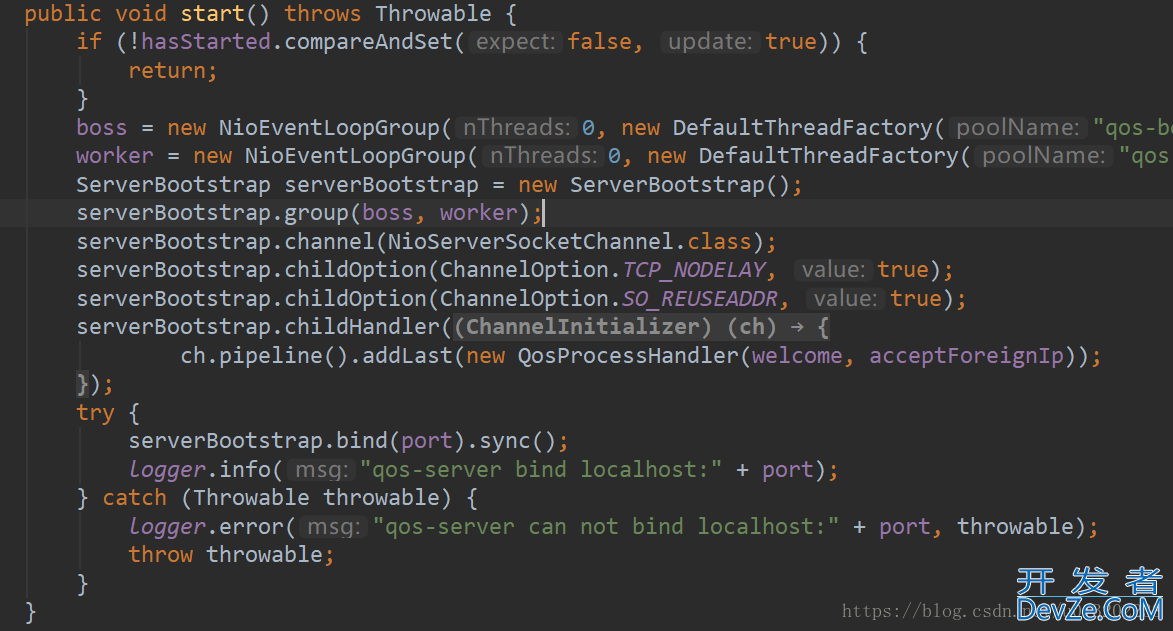Click the "try" keyword
The height and width of the screenshot is (631, 1173).
pos(95,412)
